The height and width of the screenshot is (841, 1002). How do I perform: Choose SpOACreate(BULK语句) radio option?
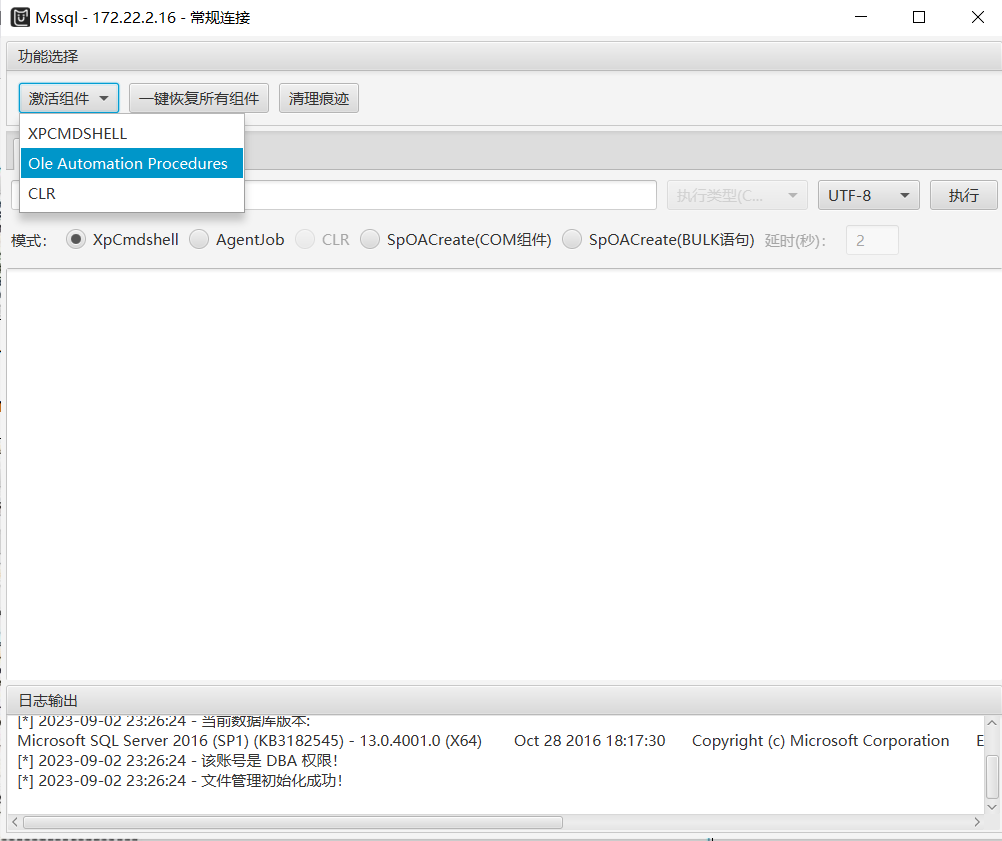coord(572,240)
